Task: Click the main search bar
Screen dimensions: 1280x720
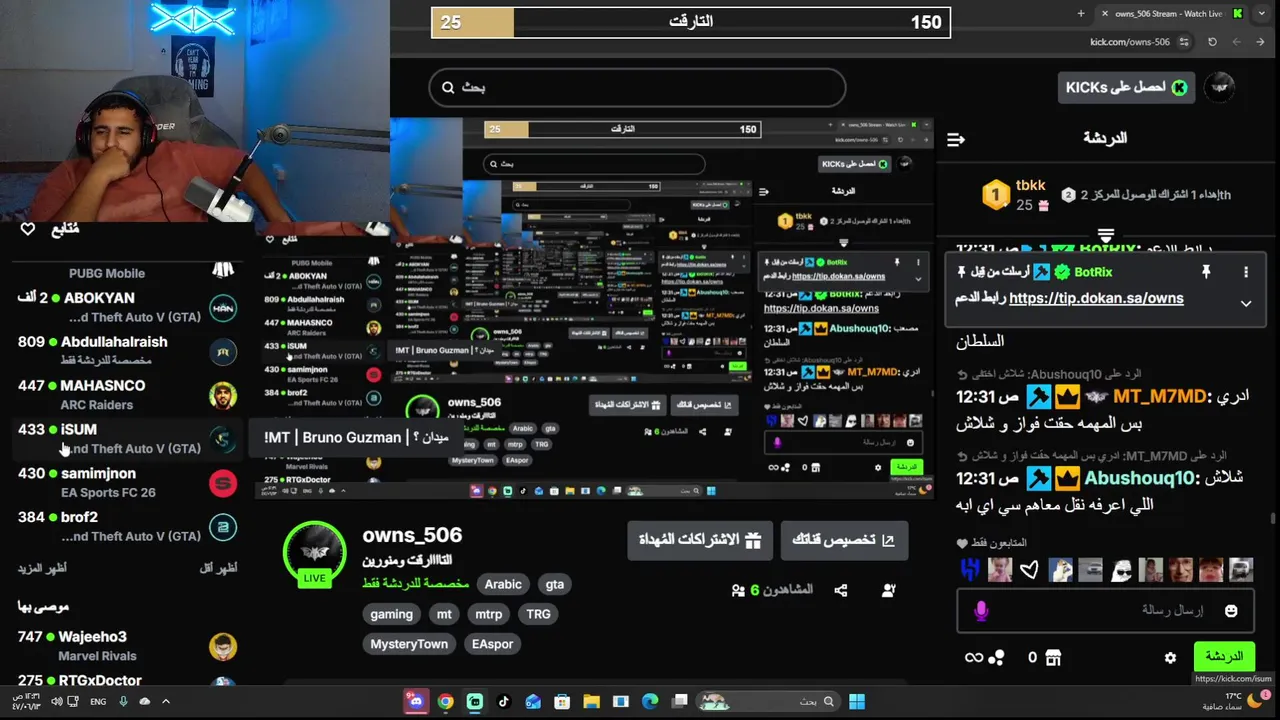Action: point(637,87)
